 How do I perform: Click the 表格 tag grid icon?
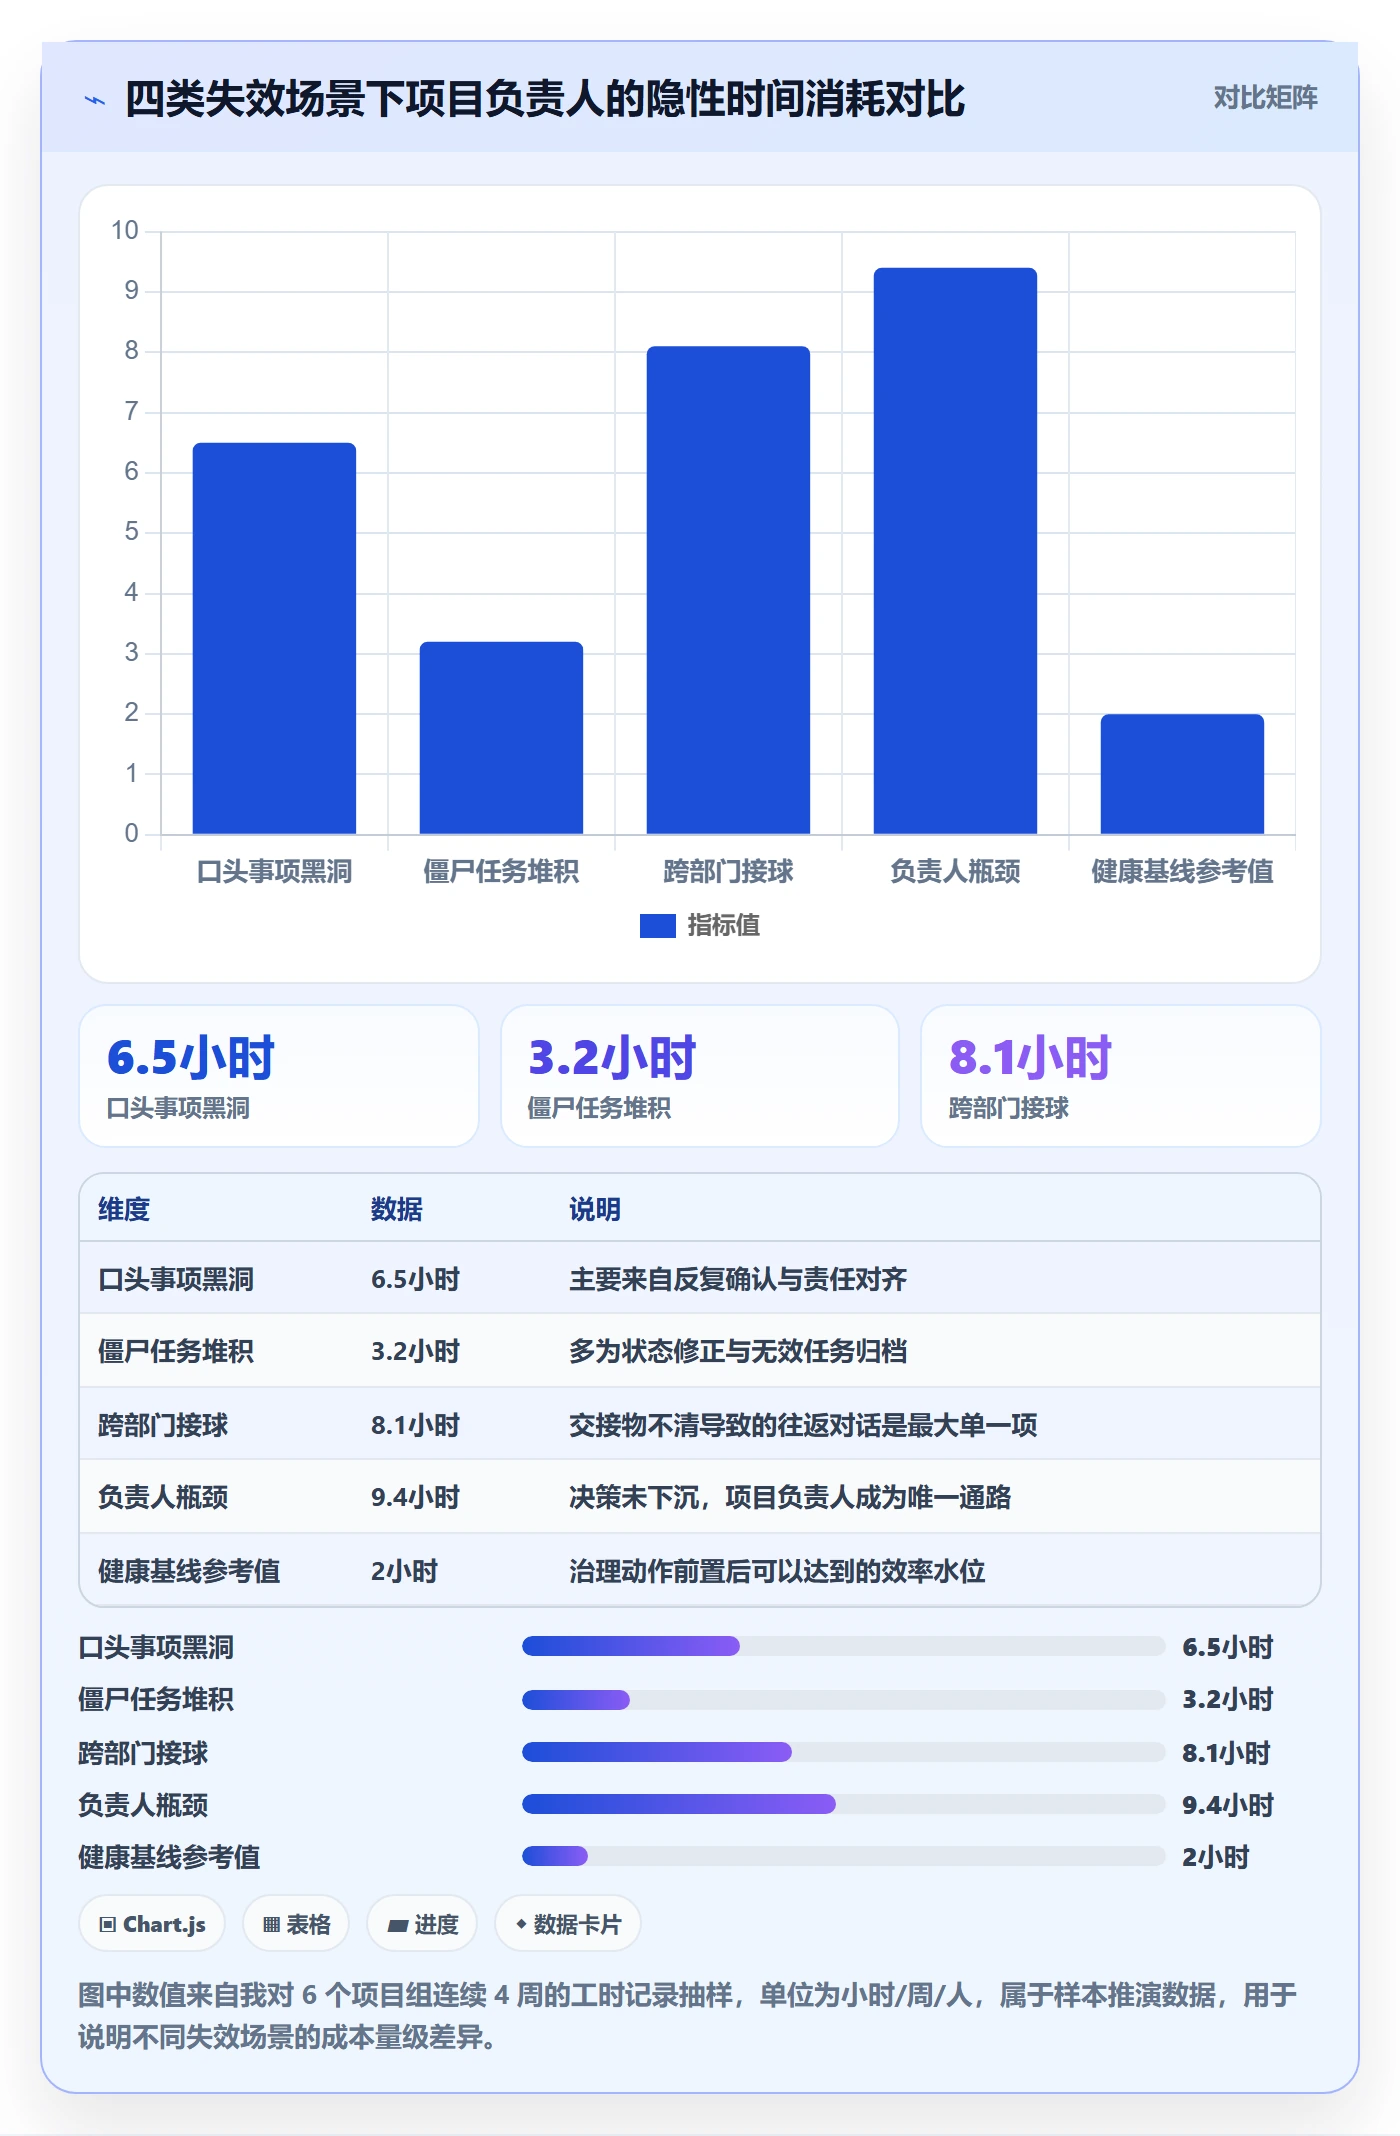pos(271,1925)
